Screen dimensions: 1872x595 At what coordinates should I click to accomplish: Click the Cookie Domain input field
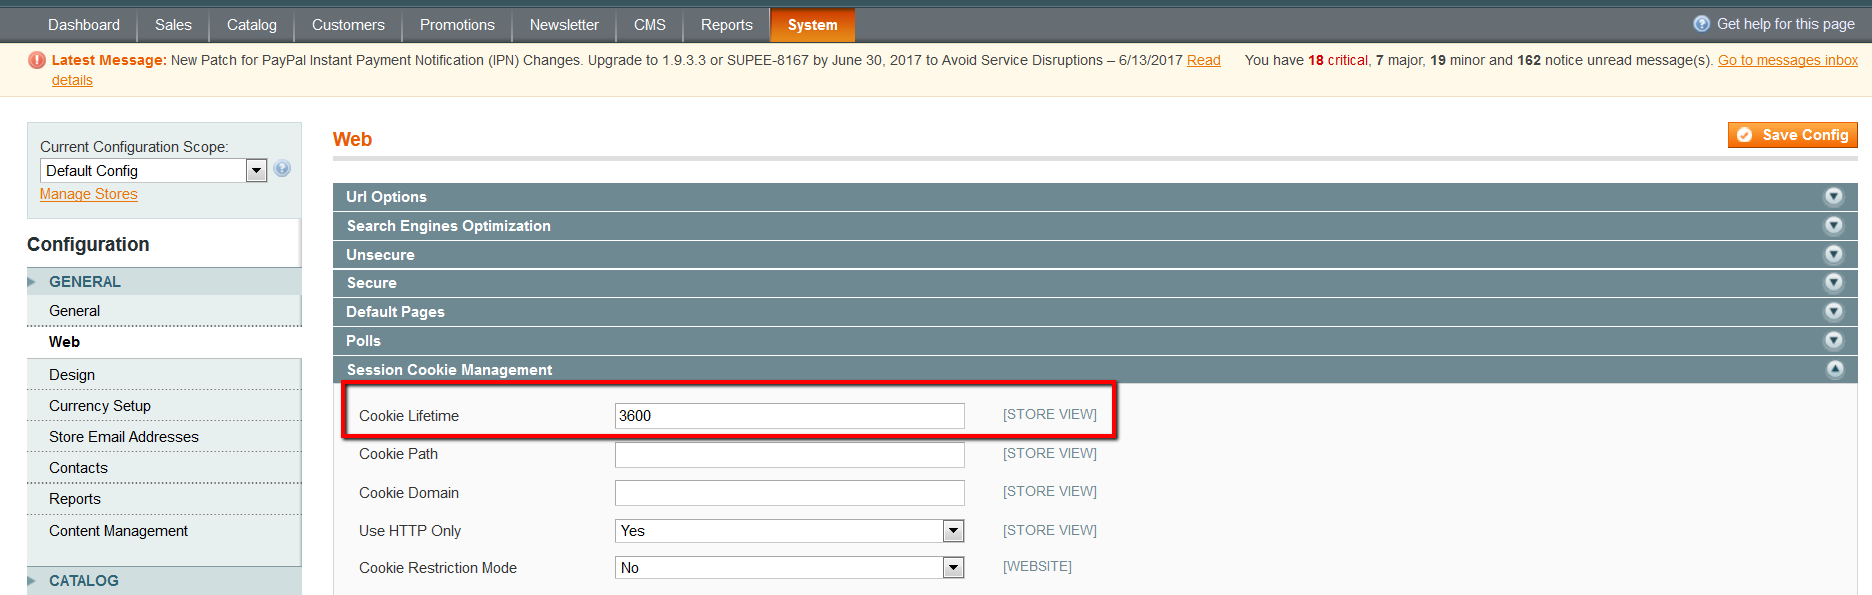[789, 493]
